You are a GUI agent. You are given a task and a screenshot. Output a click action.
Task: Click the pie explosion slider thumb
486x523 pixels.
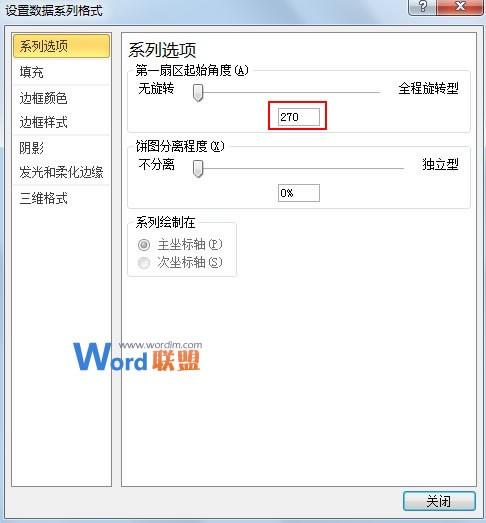tap(198, 168)
